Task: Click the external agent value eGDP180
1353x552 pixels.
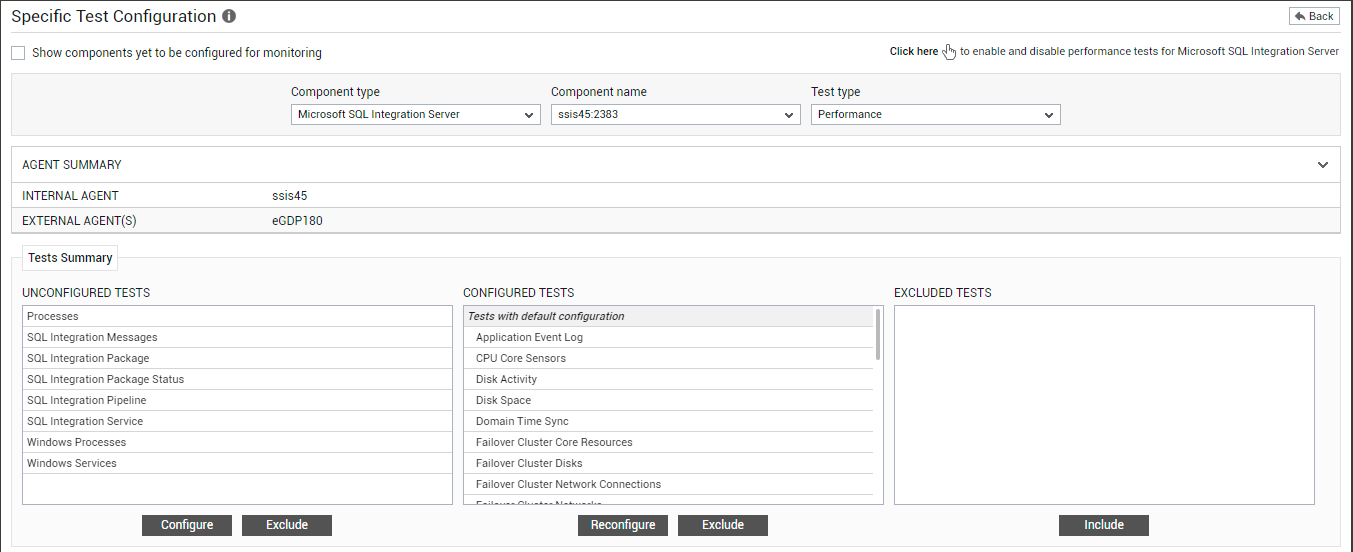Action: click(x=297, y=221)
